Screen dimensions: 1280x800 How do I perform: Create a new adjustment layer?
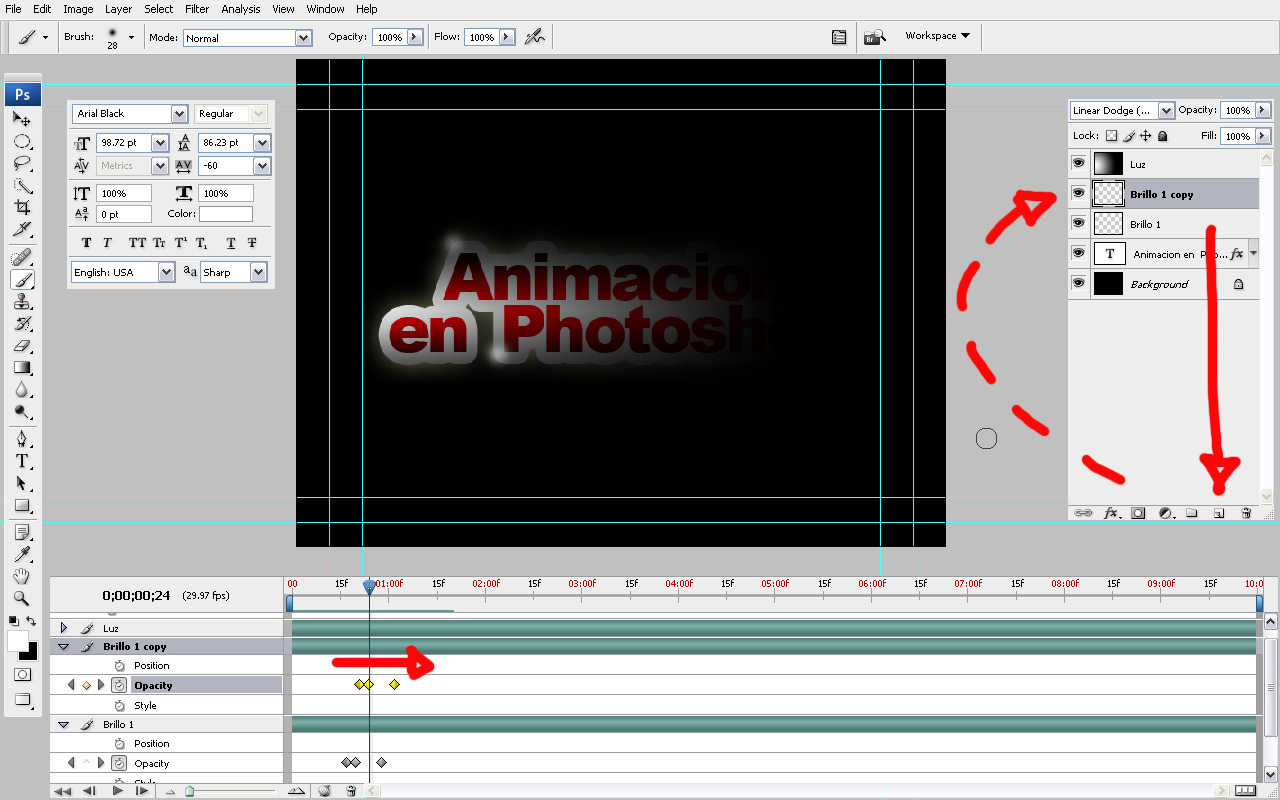(1165, 513)
